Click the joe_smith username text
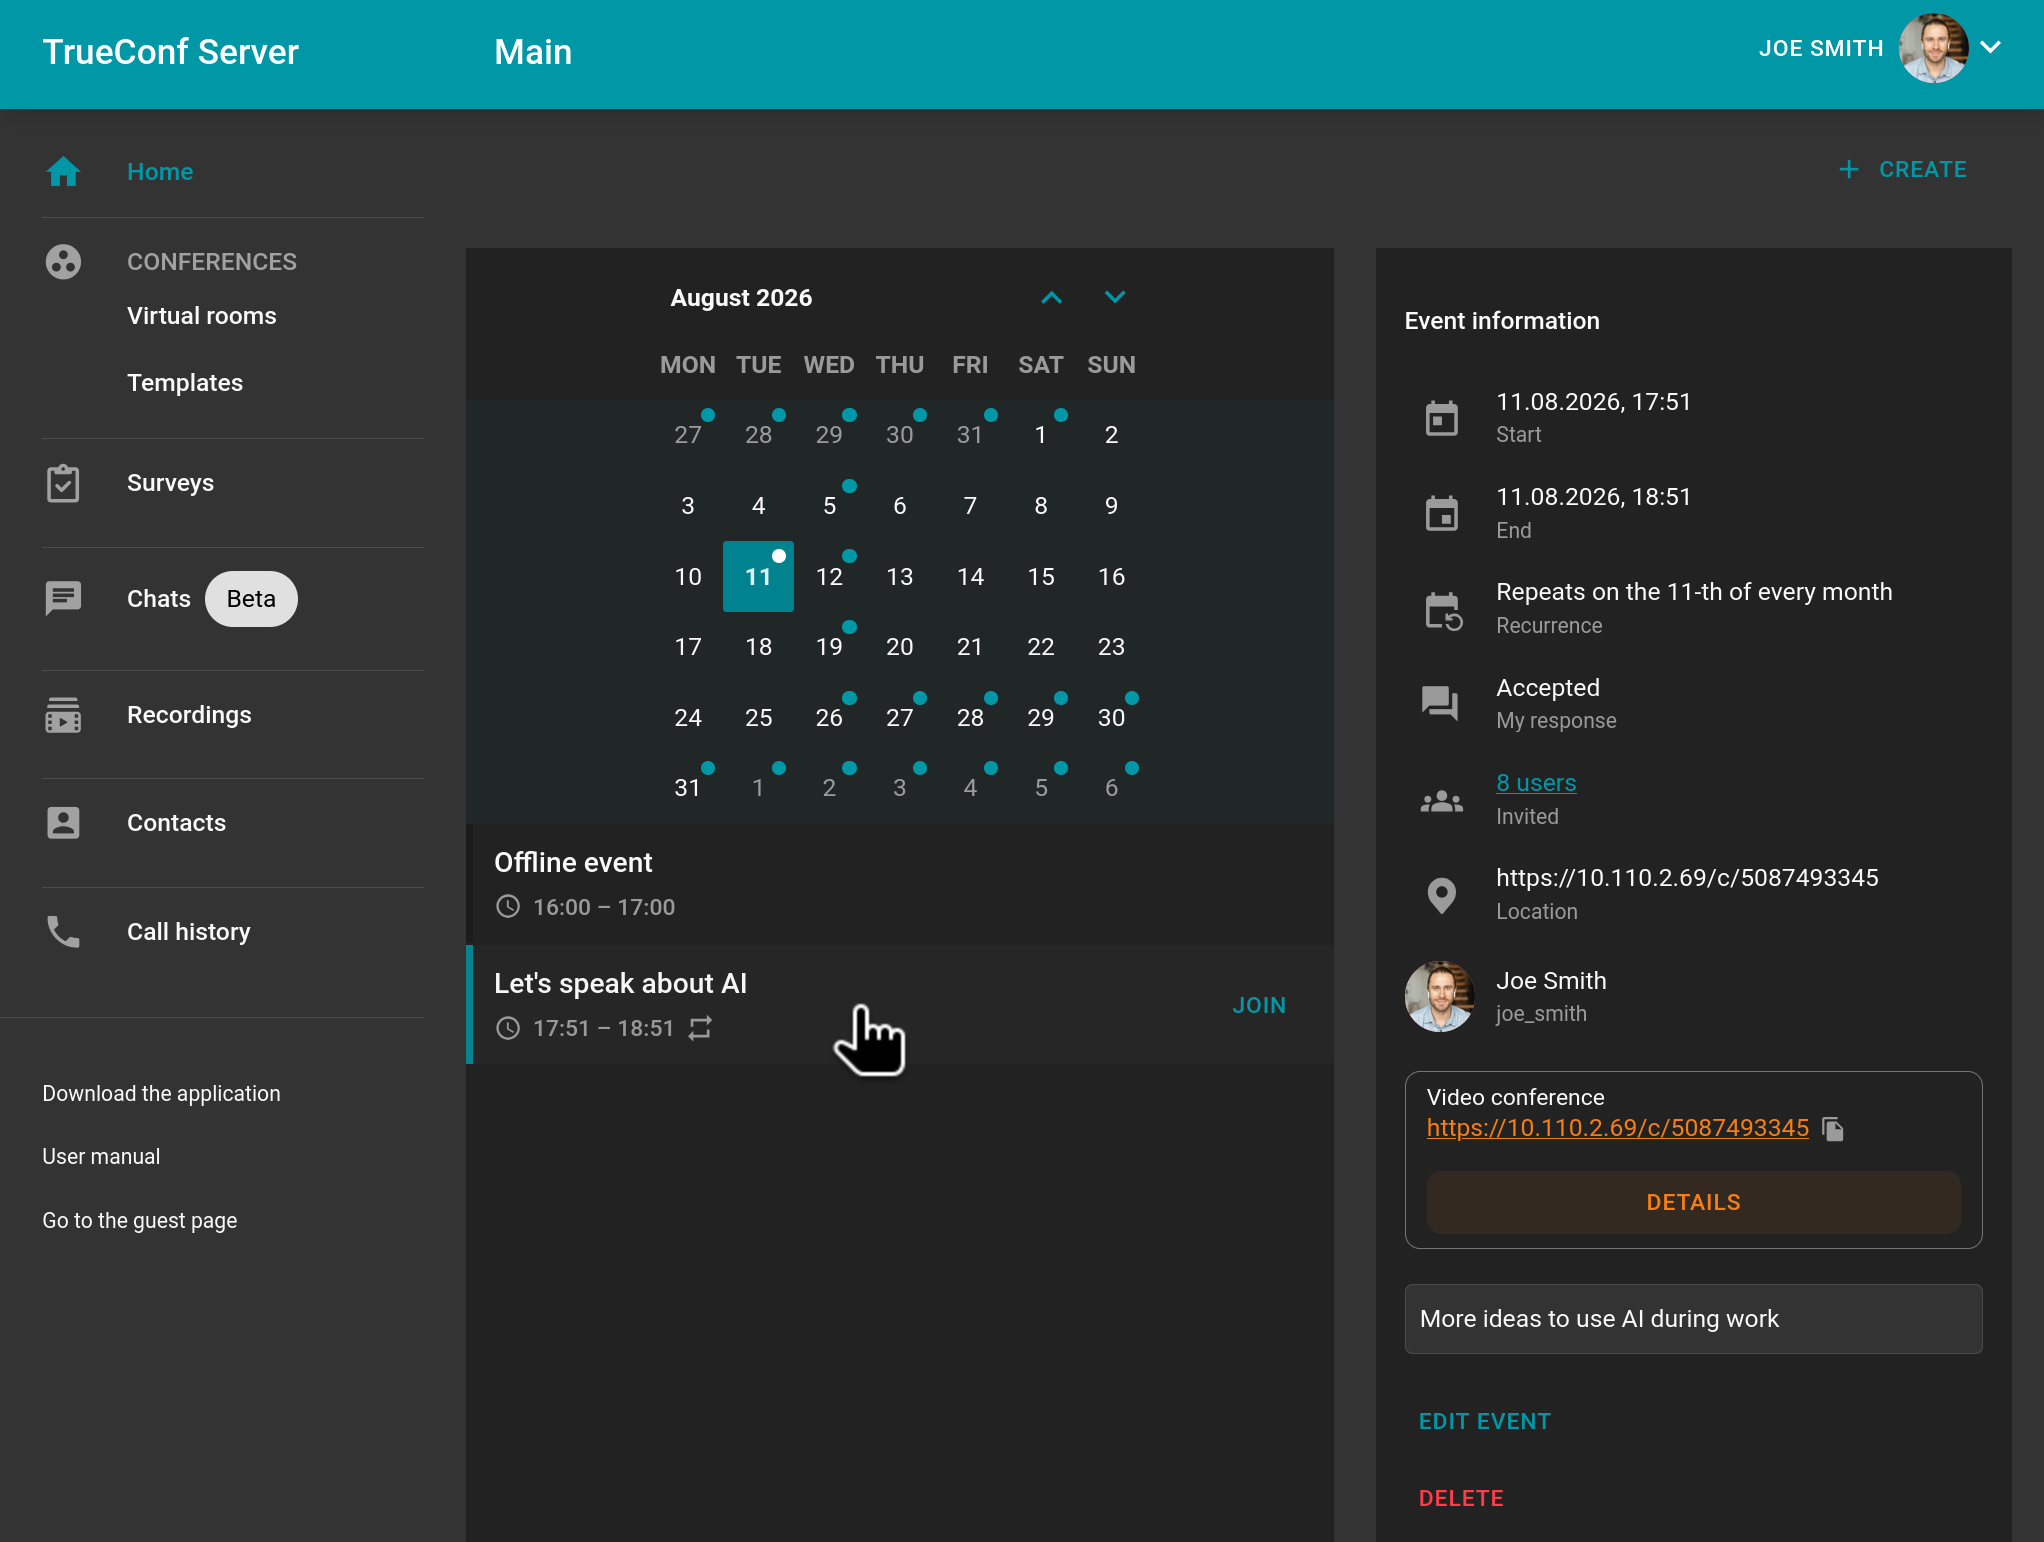2044x1542 pixels. 1541,1014
